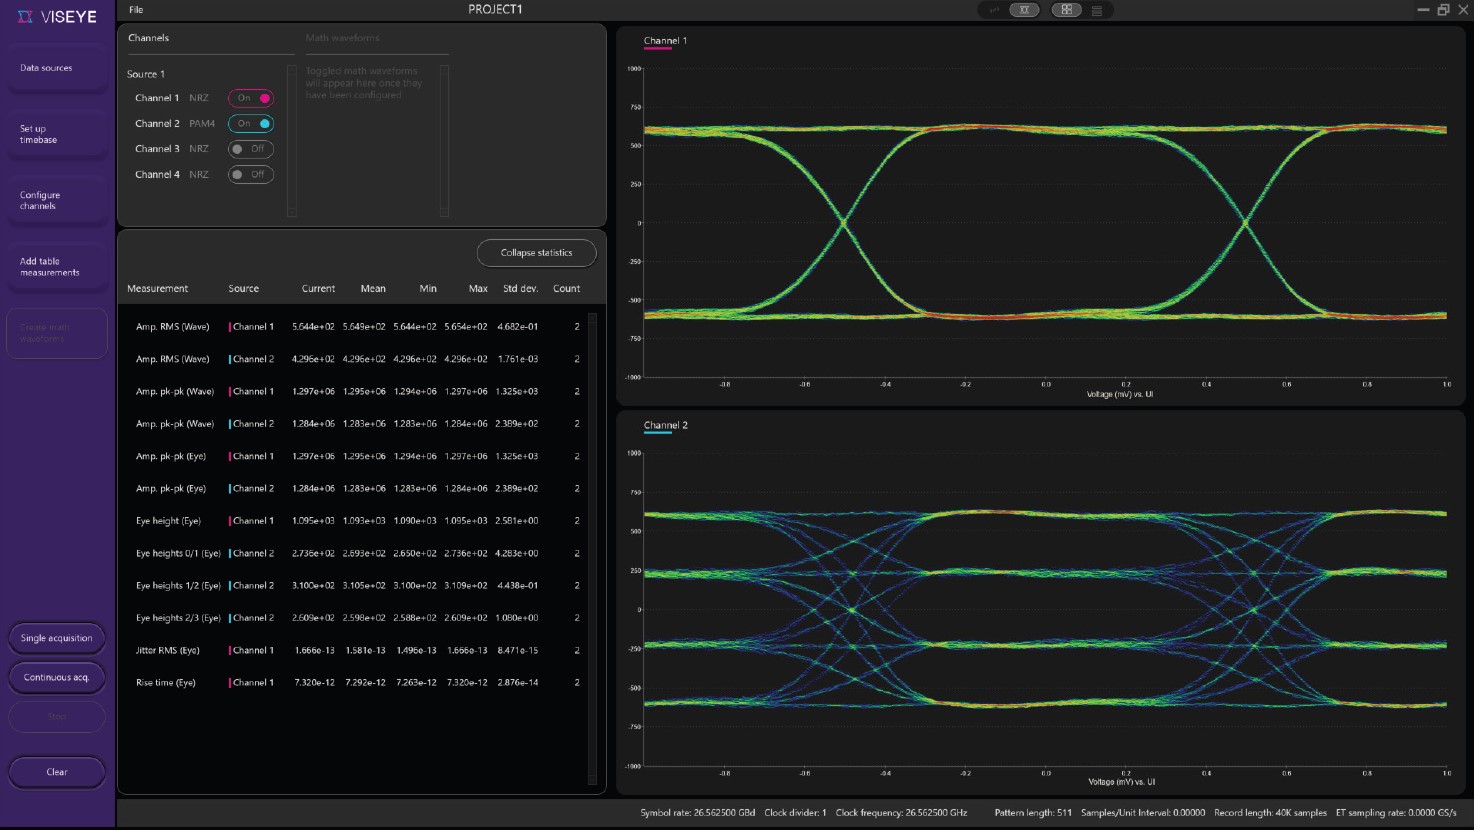Open Set up timebase

pos(57,134)
